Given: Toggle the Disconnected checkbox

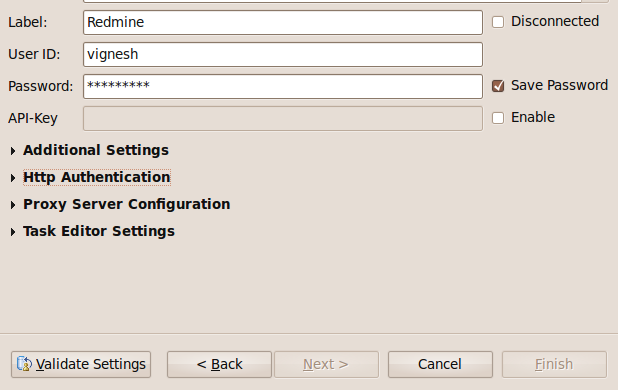Looking at the screenshot, I should click(x=498, y=22).
